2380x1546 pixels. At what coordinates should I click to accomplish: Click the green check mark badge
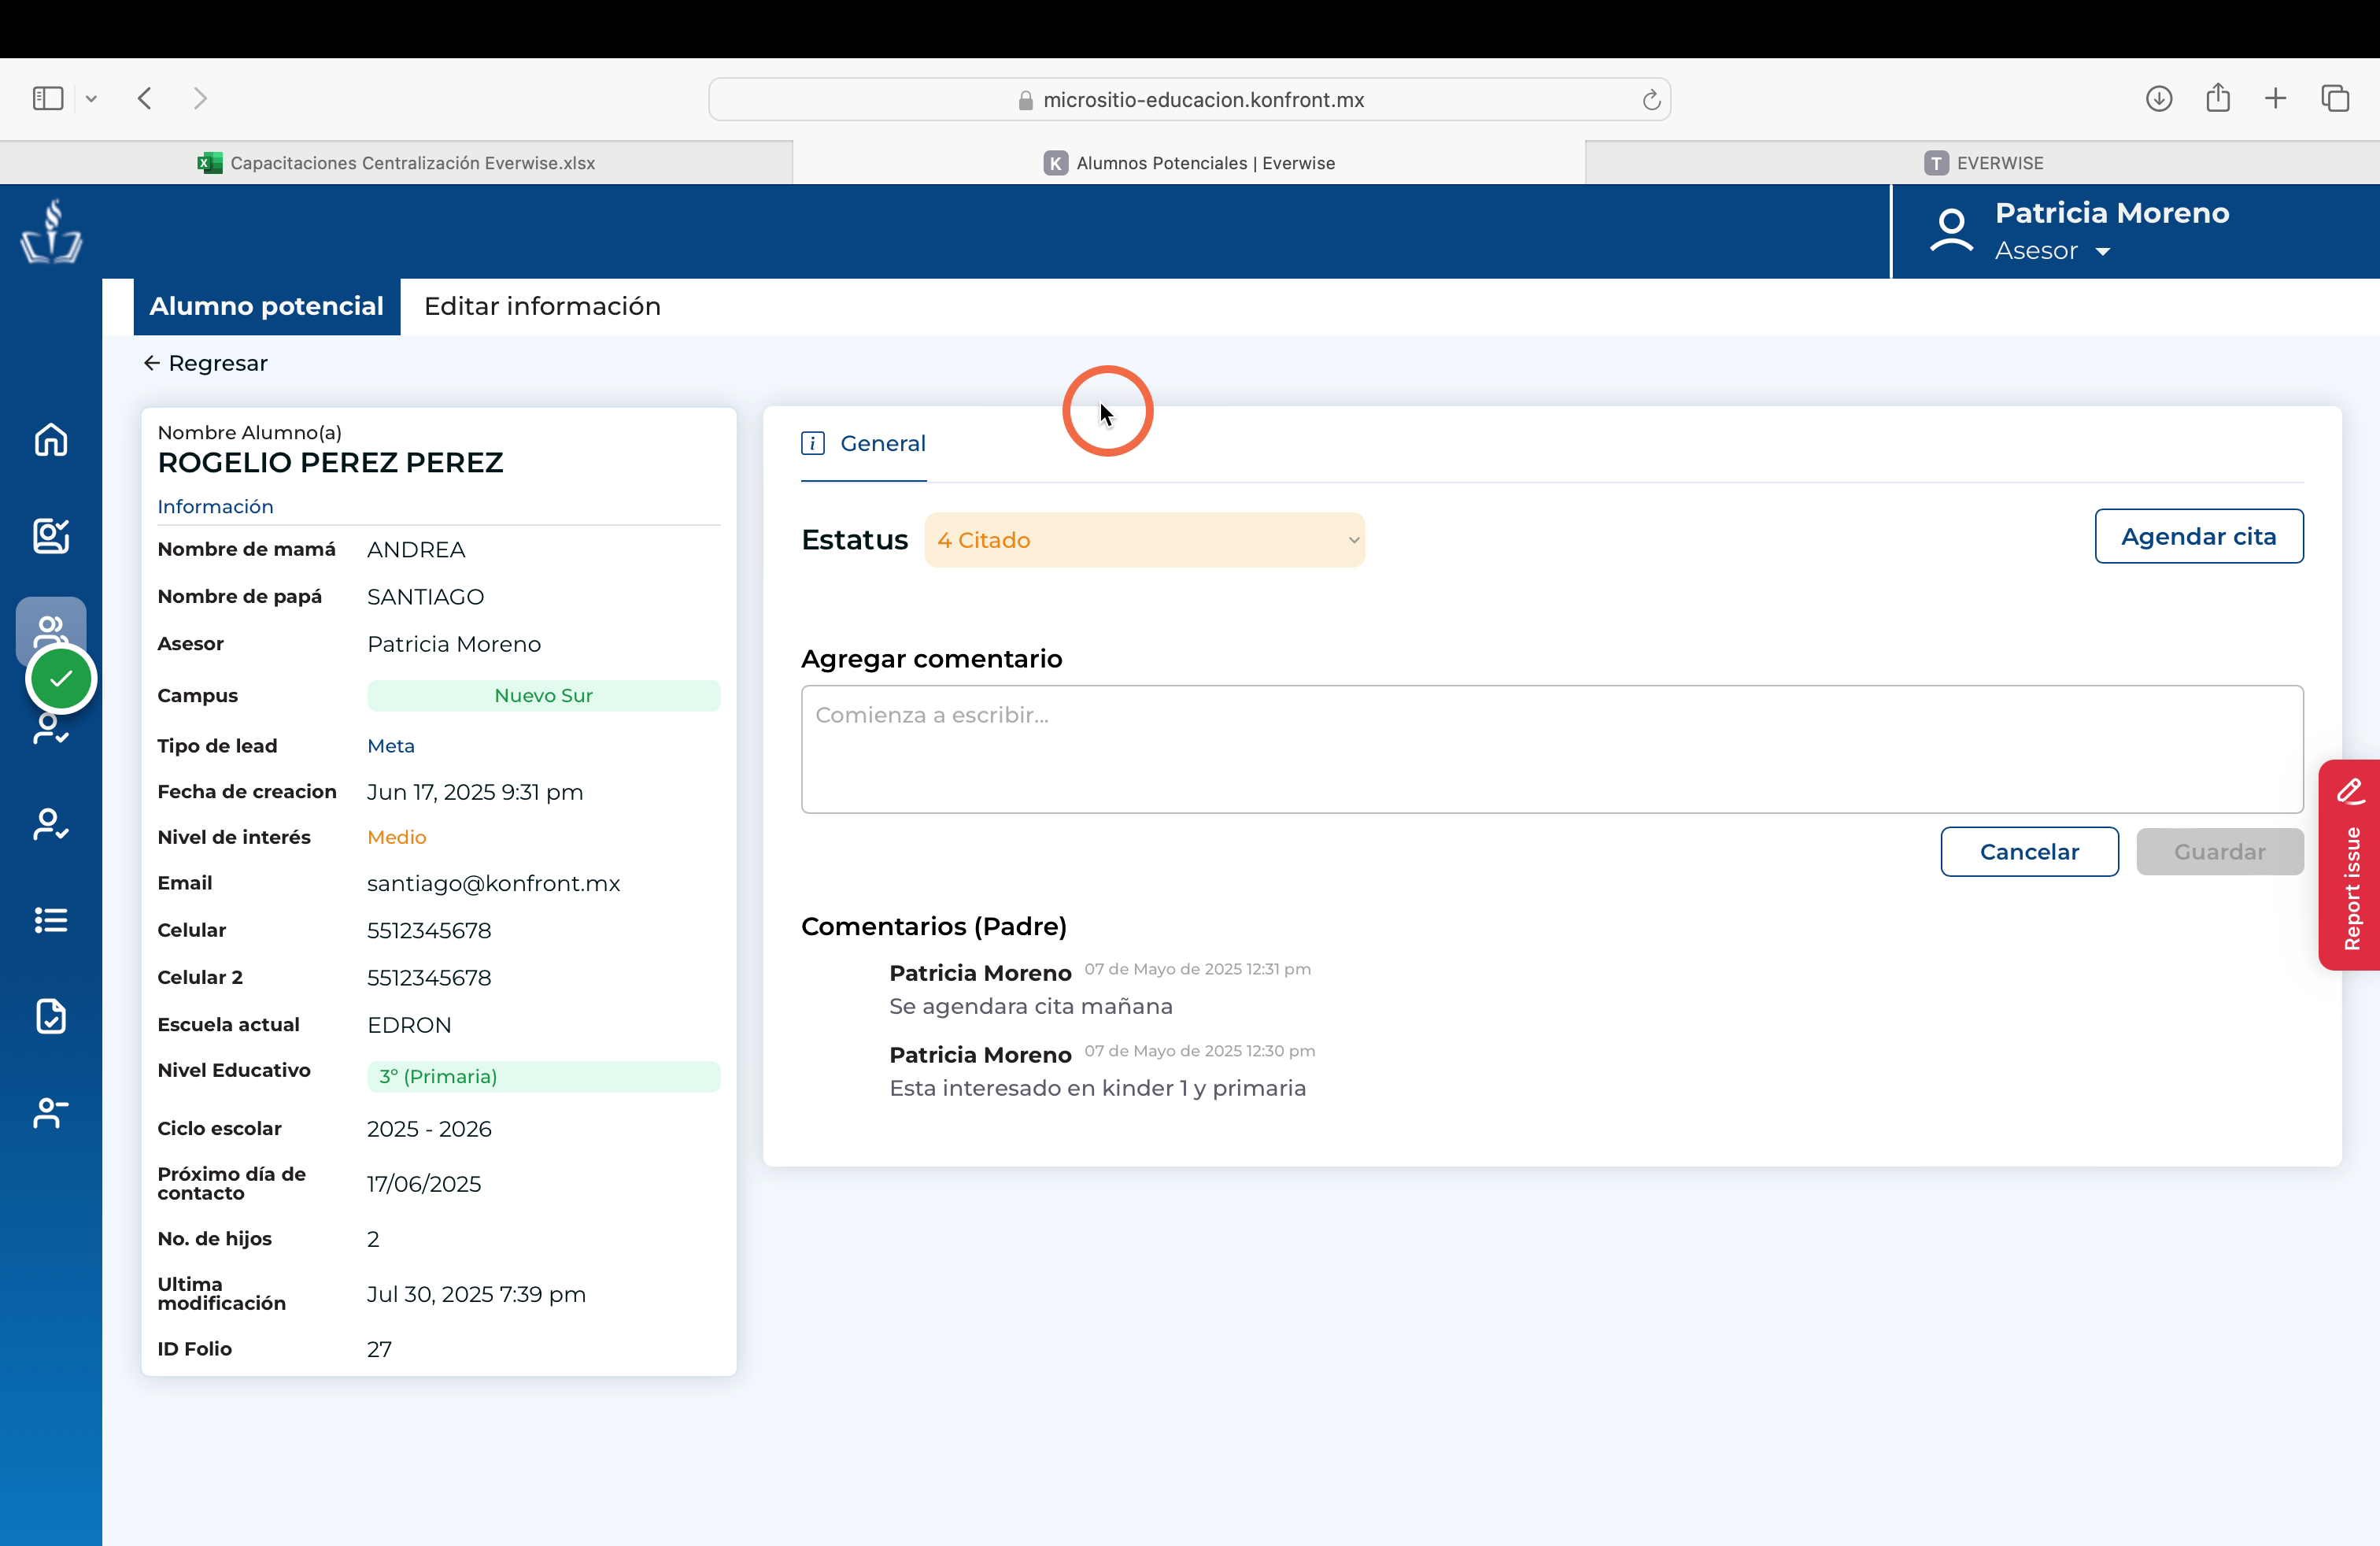pos(61,679)
